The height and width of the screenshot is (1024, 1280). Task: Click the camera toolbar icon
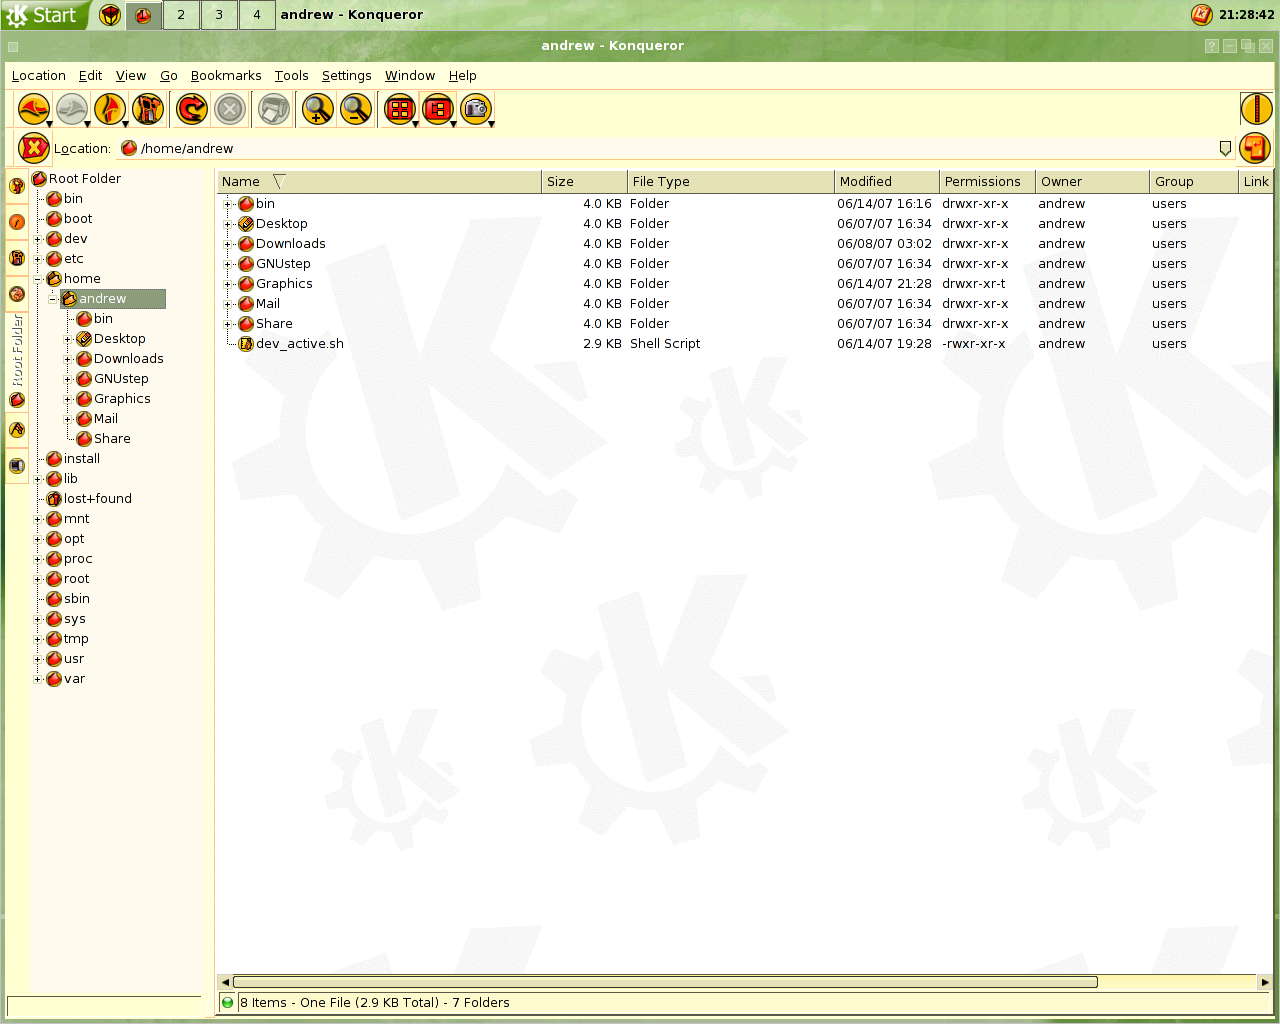[x=476, y=109]
